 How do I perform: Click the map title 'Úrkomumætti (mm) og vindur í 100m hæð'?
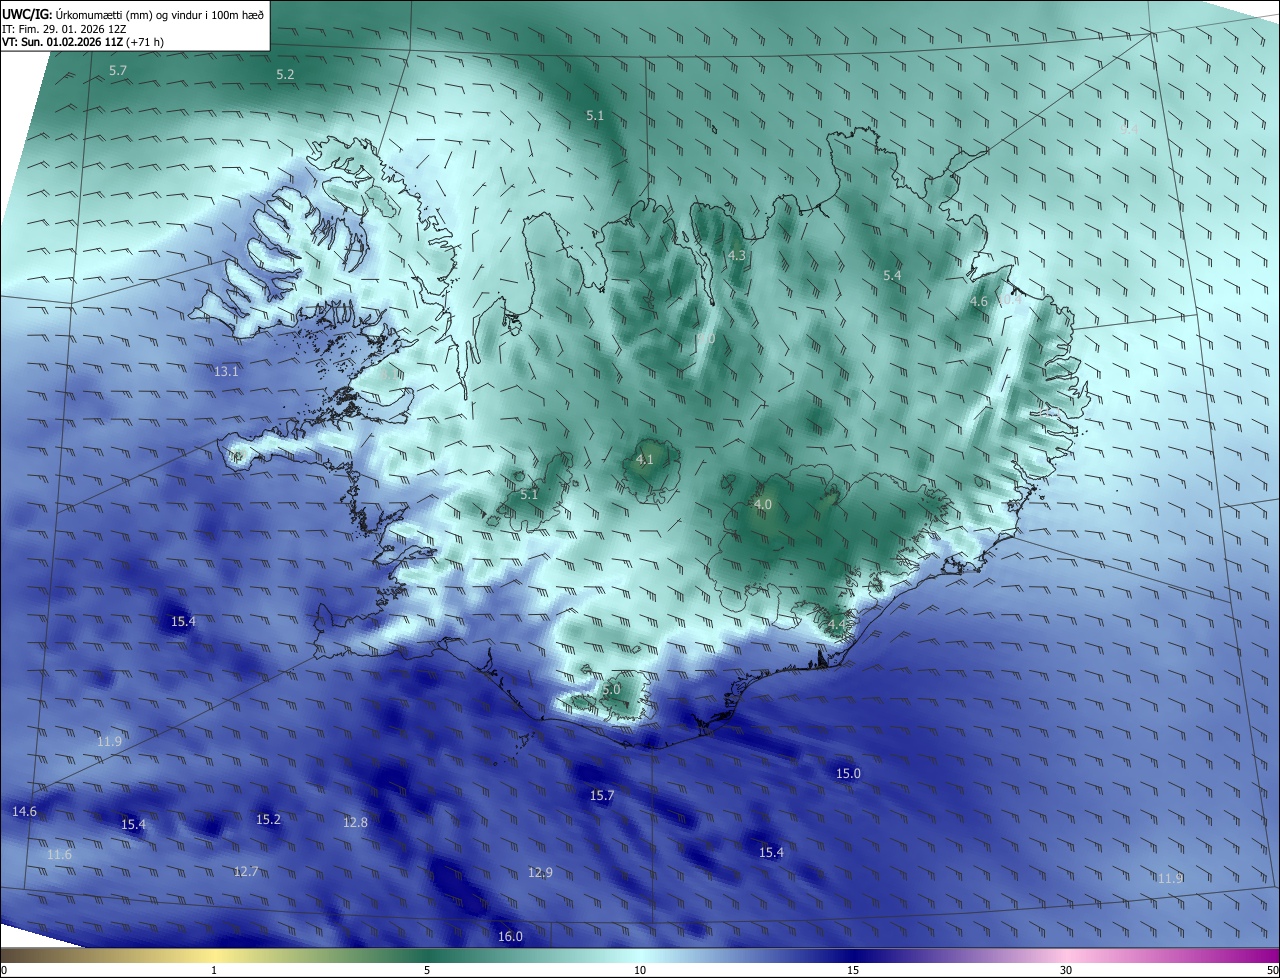pyautogui.click(x=160, y=13)
